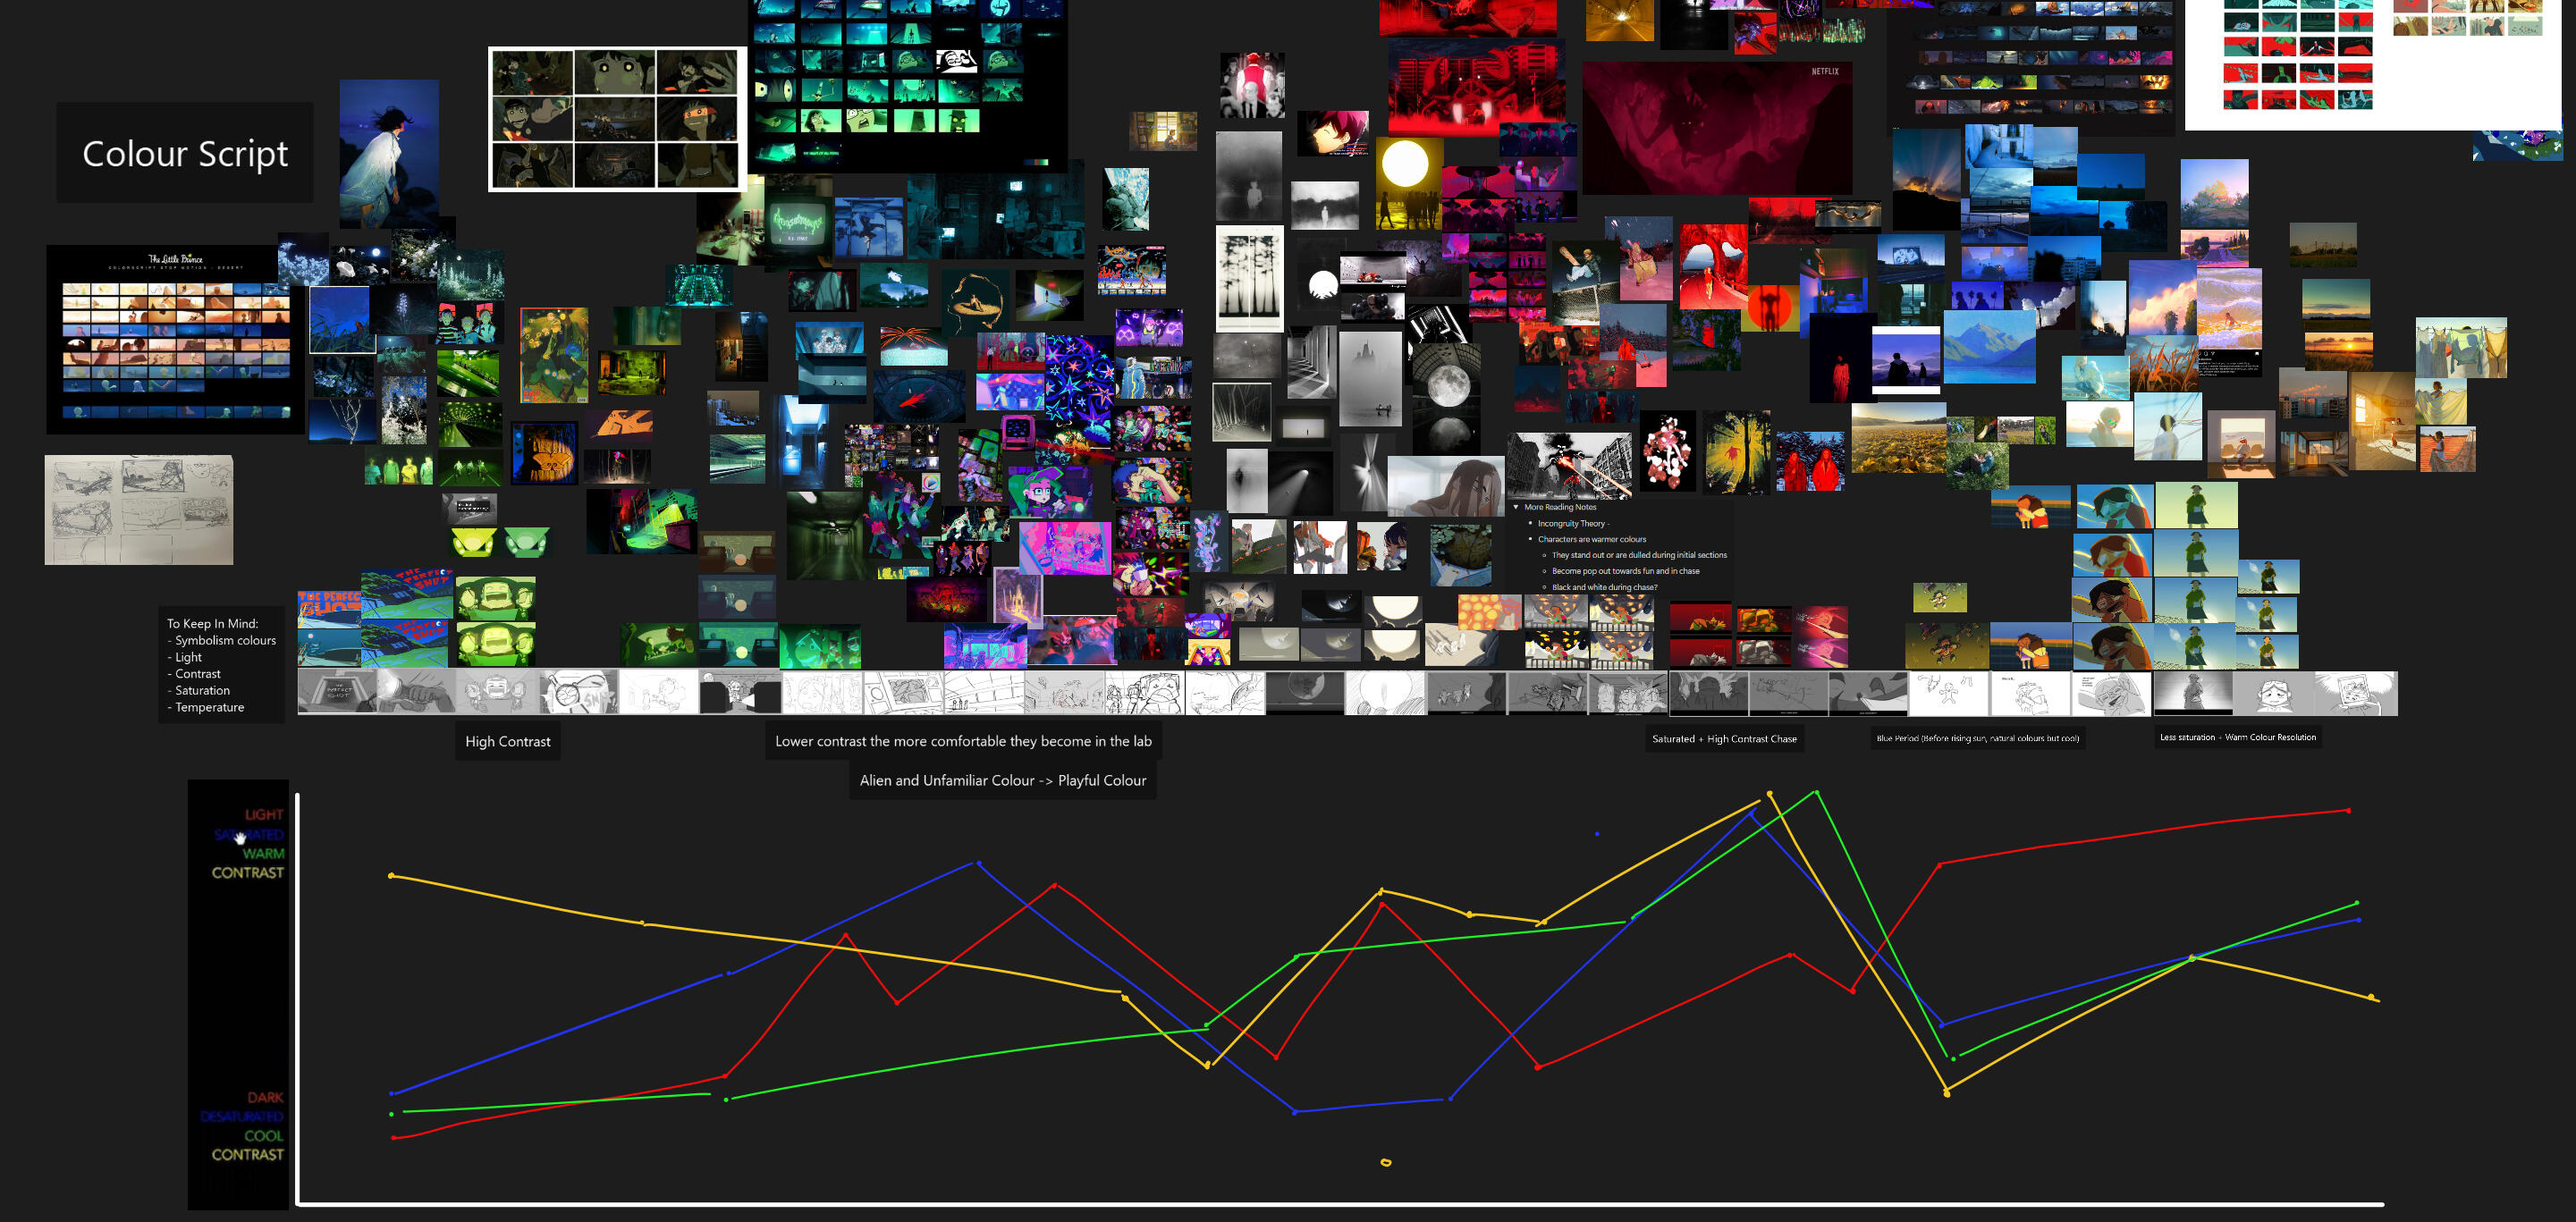Viewport: 2576px width, 1222px height.
Task: Select The Little Prince colour script image
Action: 175,340
